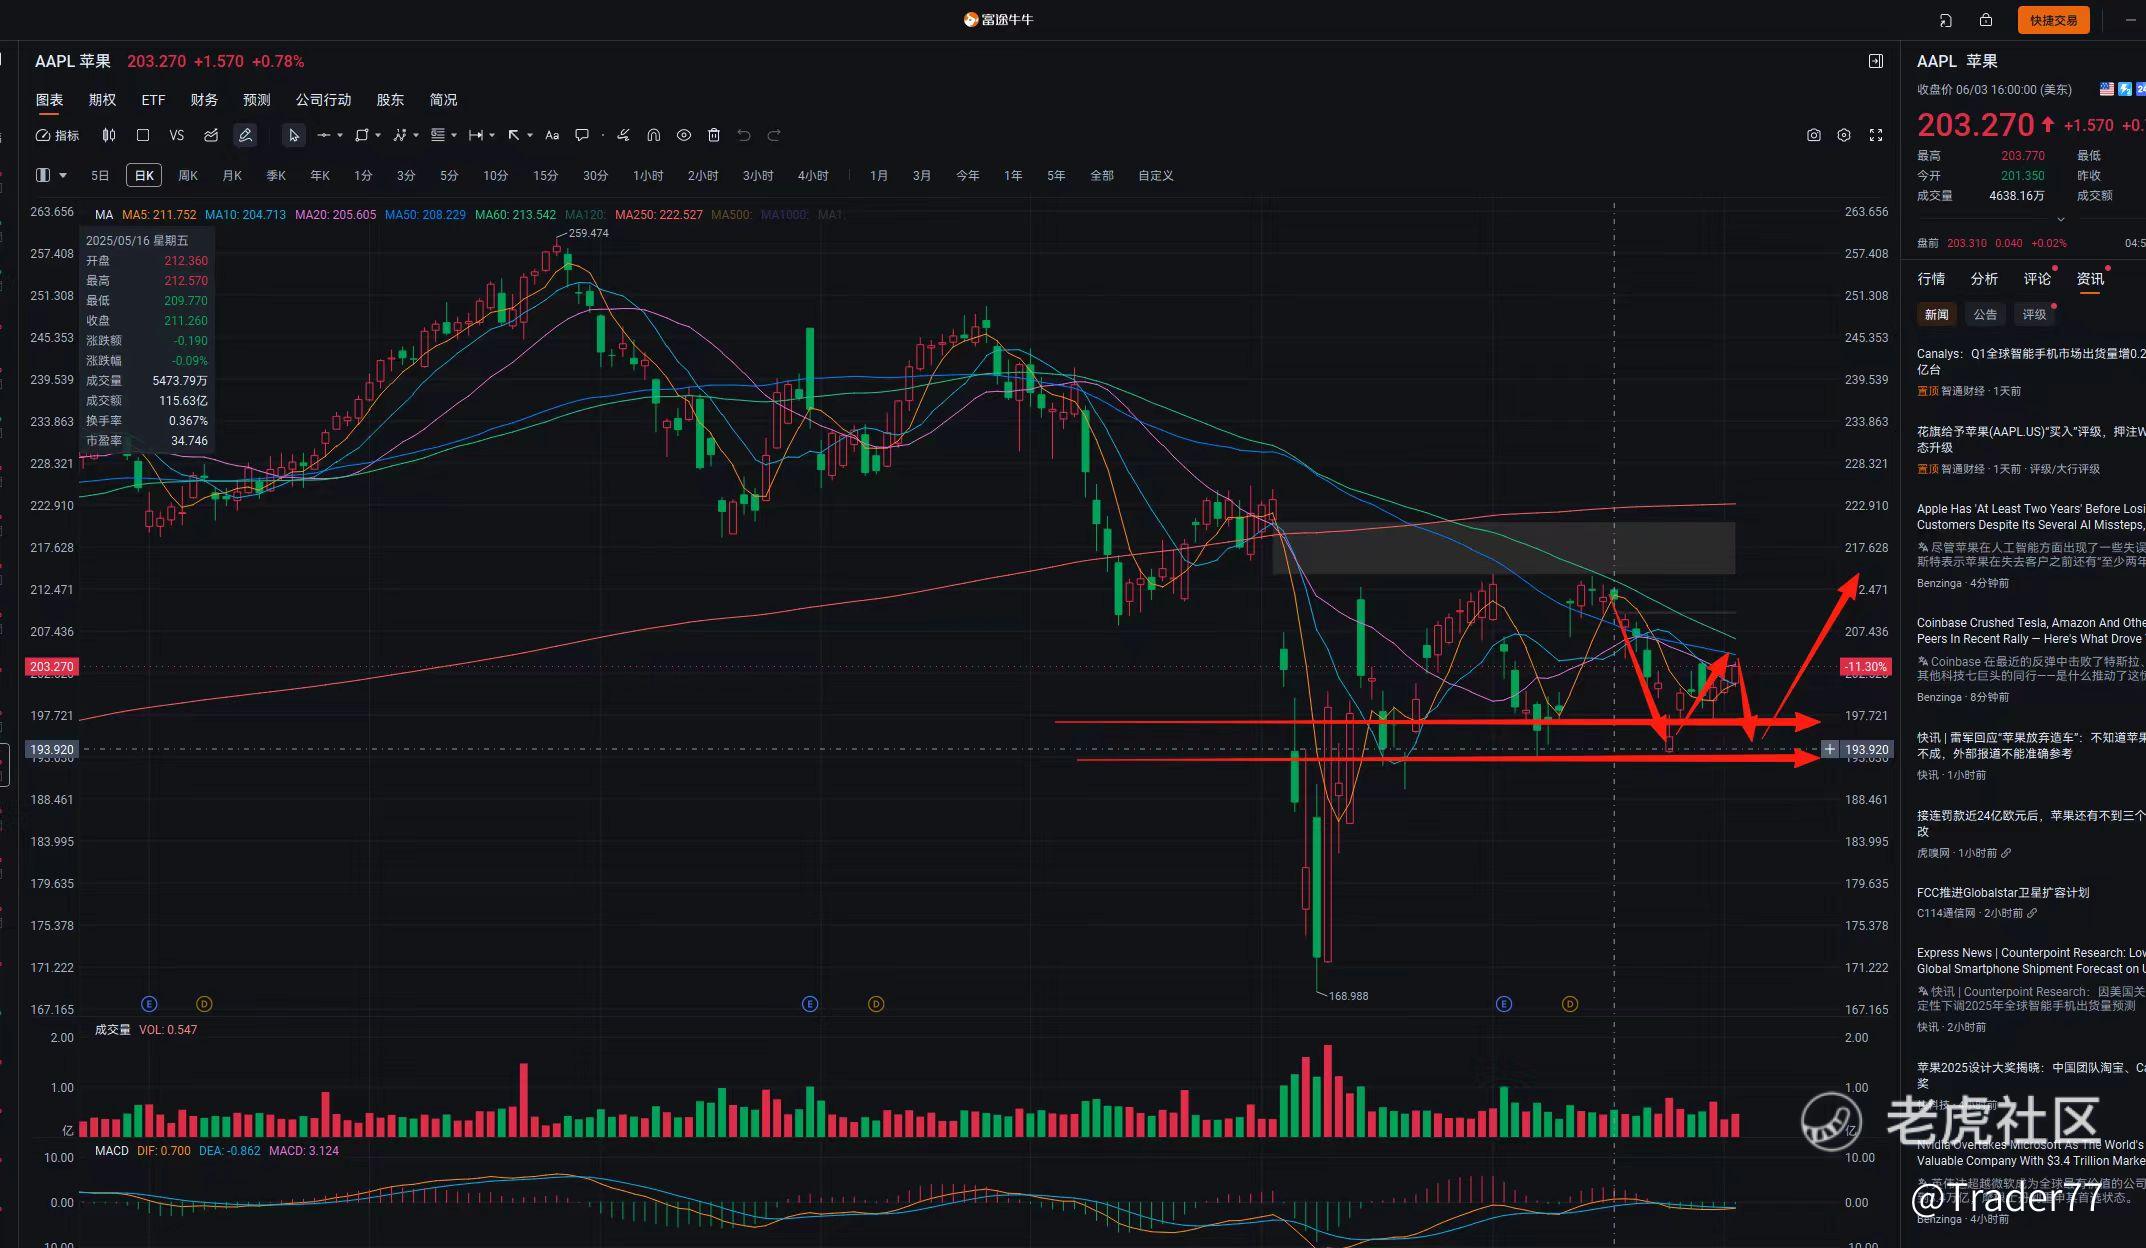The image size is (2146, 1248).
Task: Toggle the MA20 line label
Action: [x=335, y=214]
